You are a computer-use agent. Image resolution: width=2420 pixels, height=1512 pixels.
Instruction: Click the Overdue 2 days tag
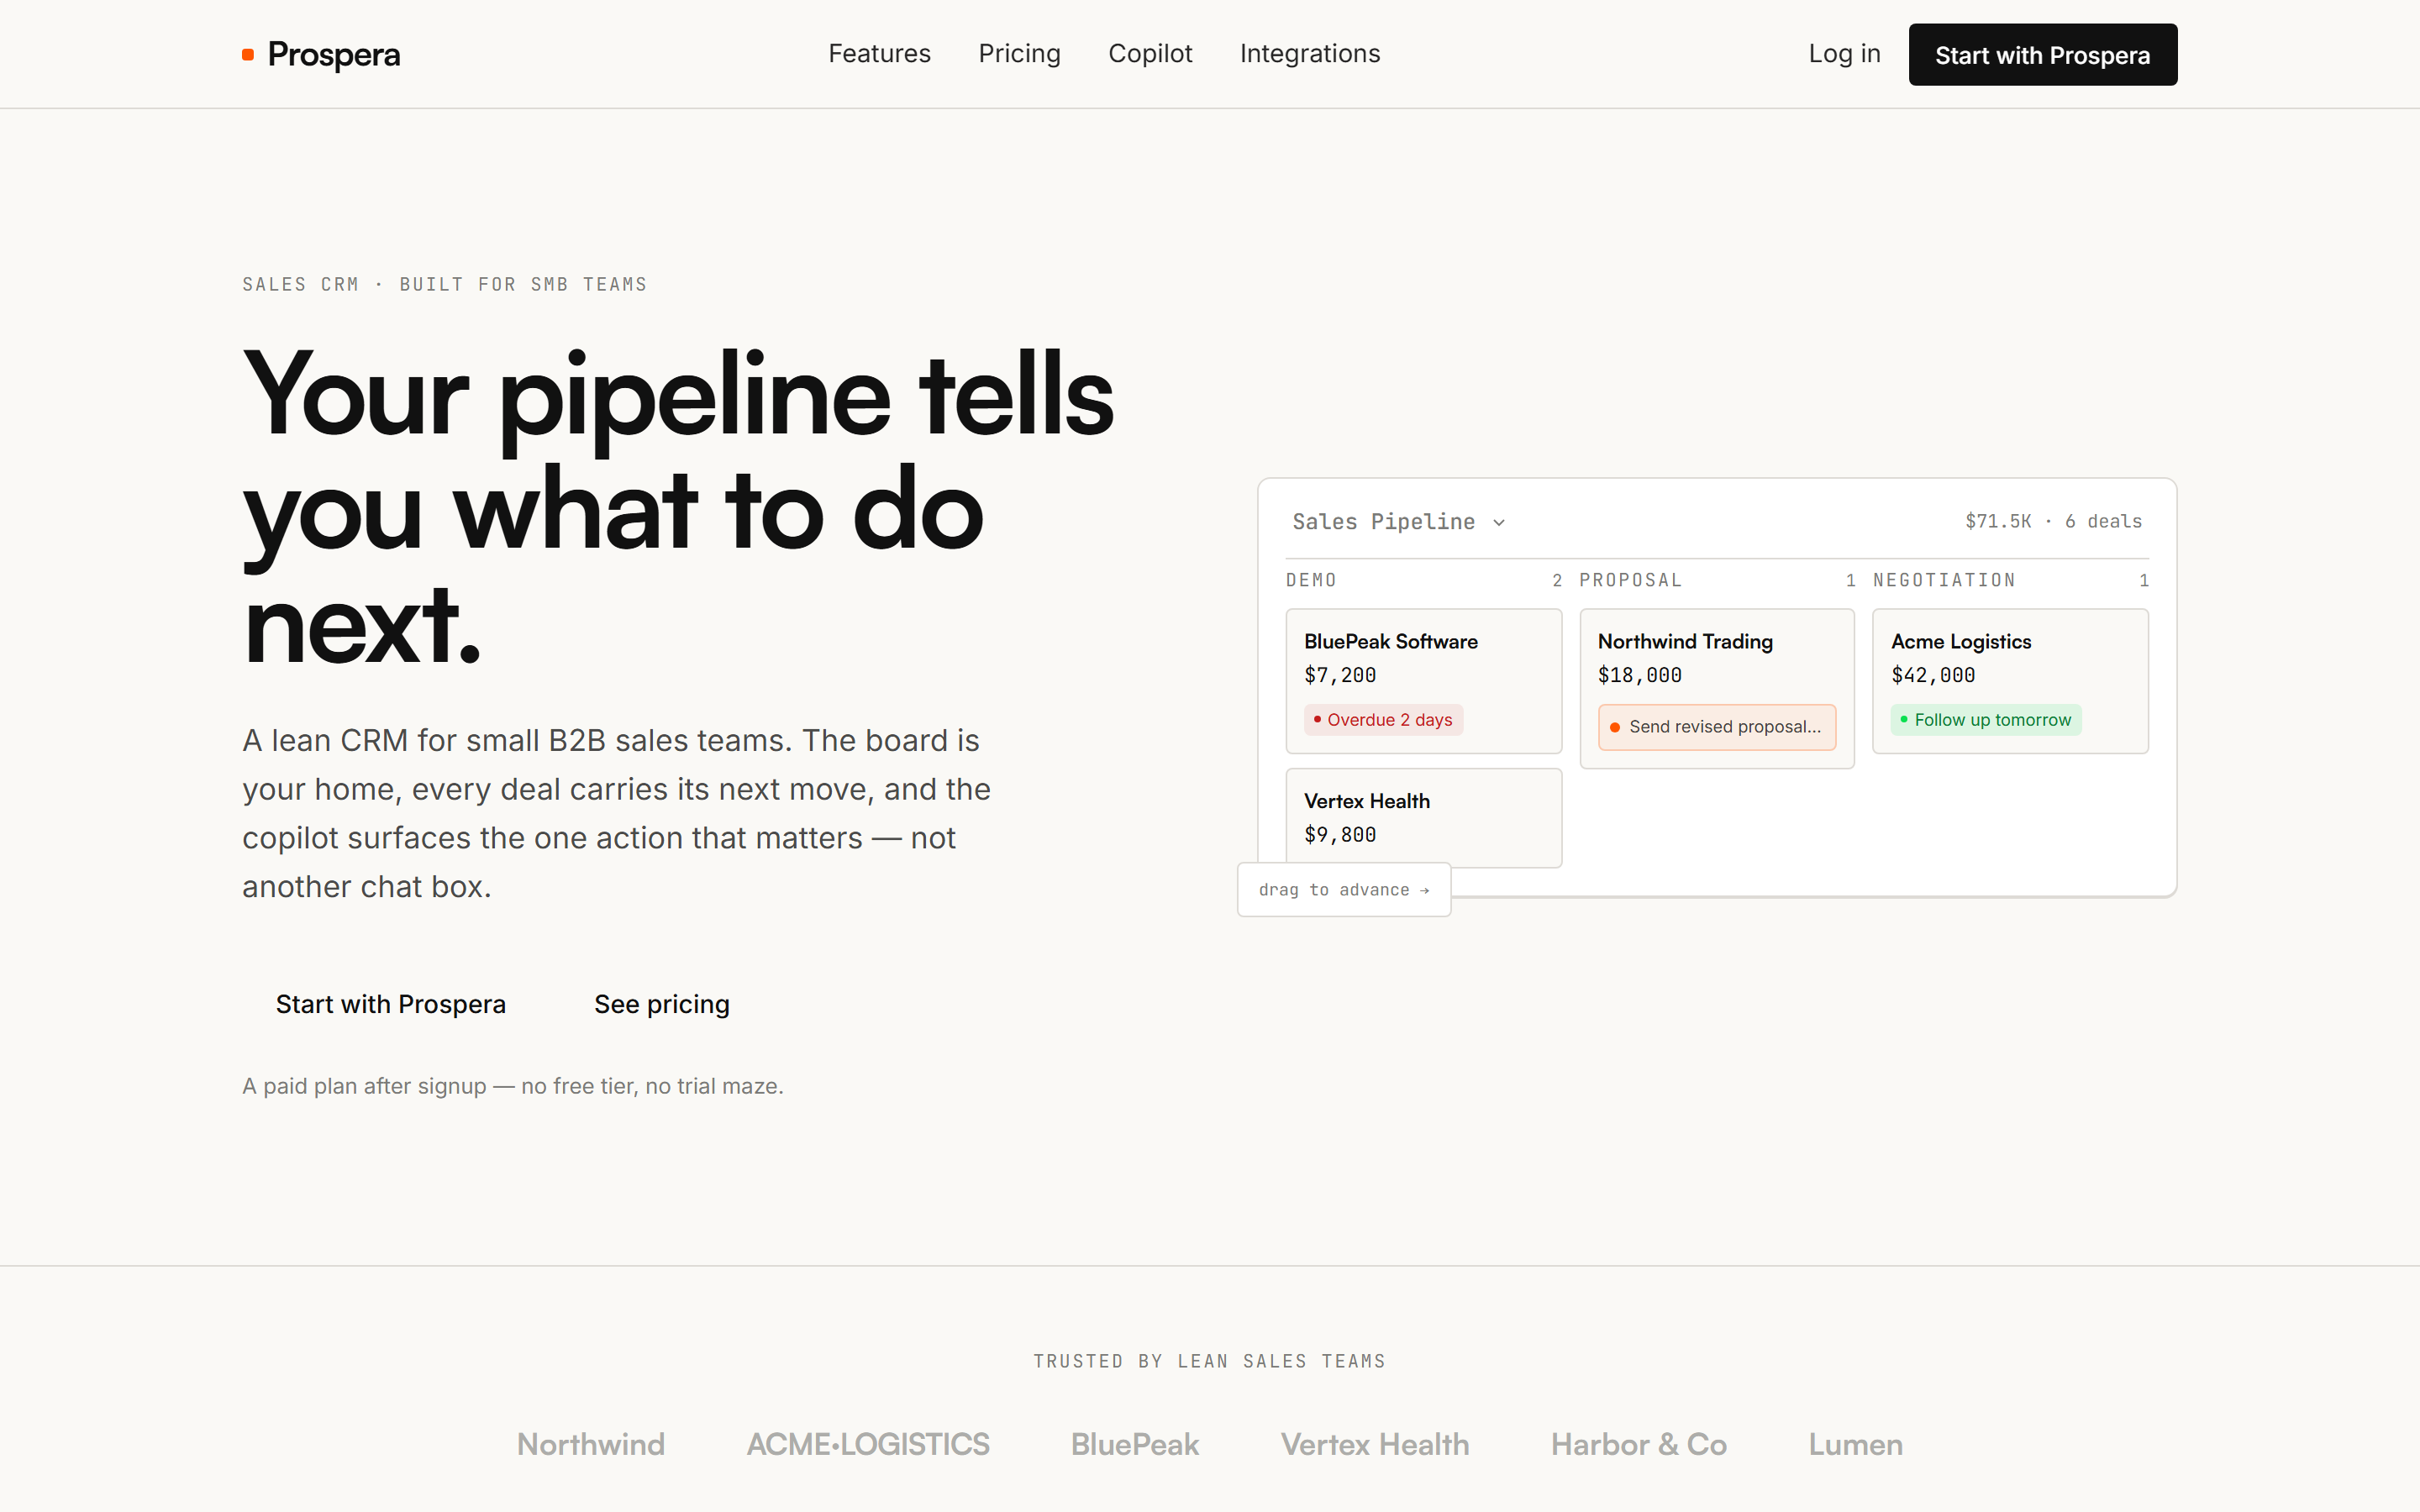coord(1383,720)
